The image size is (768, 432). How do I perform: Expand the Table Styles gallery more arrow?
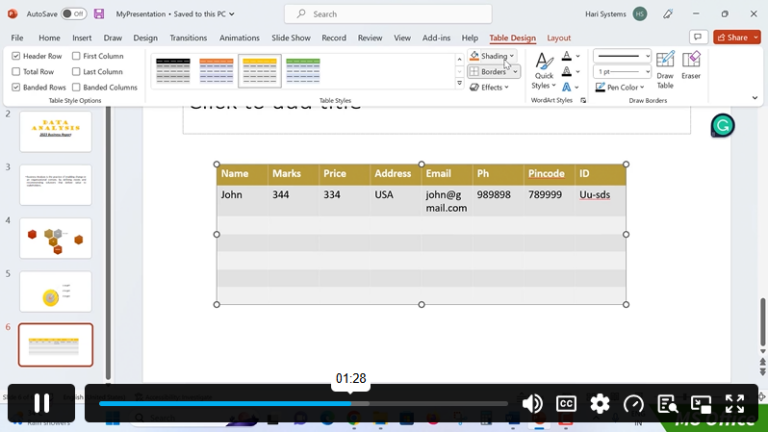[459, 84]
